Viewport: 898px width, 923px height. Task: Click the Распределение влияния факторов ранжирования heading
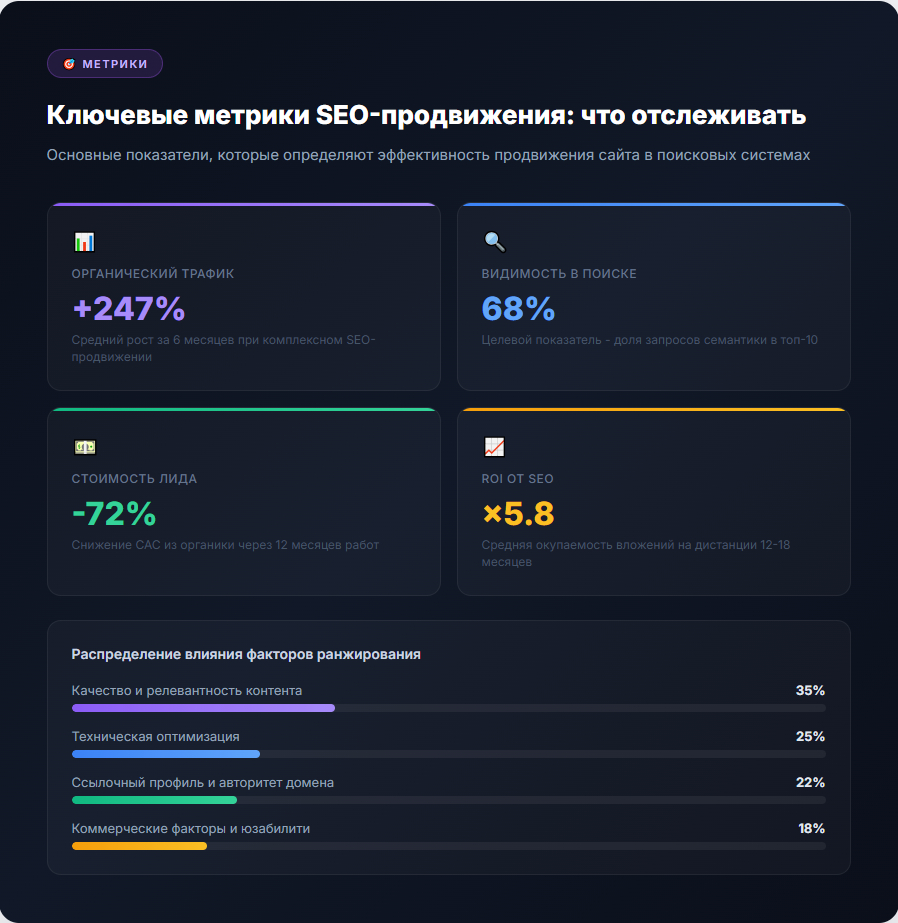246,654
